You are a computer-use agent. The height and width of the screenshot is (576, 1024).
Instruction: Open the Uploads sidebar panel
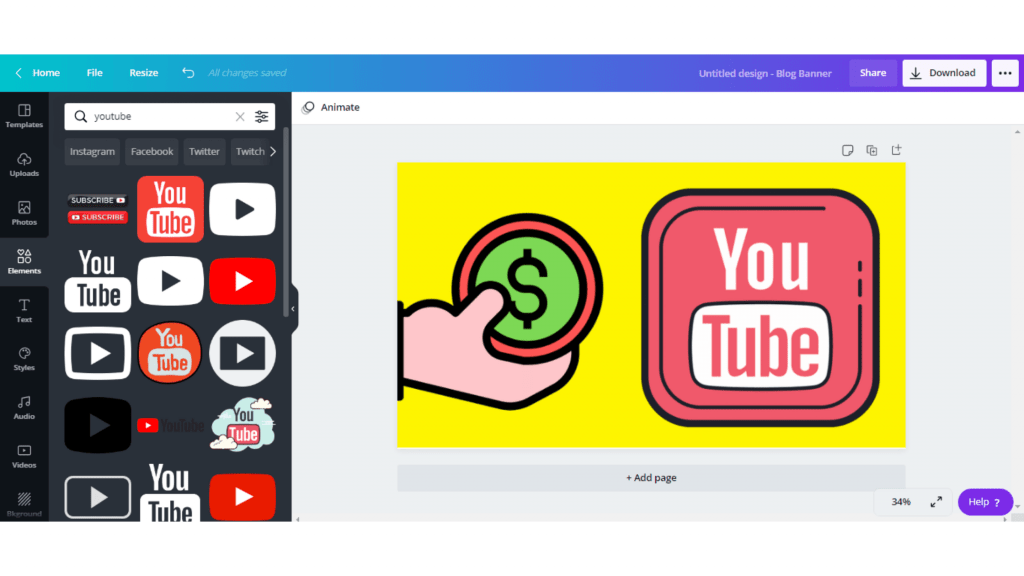(x=24, y=165)
